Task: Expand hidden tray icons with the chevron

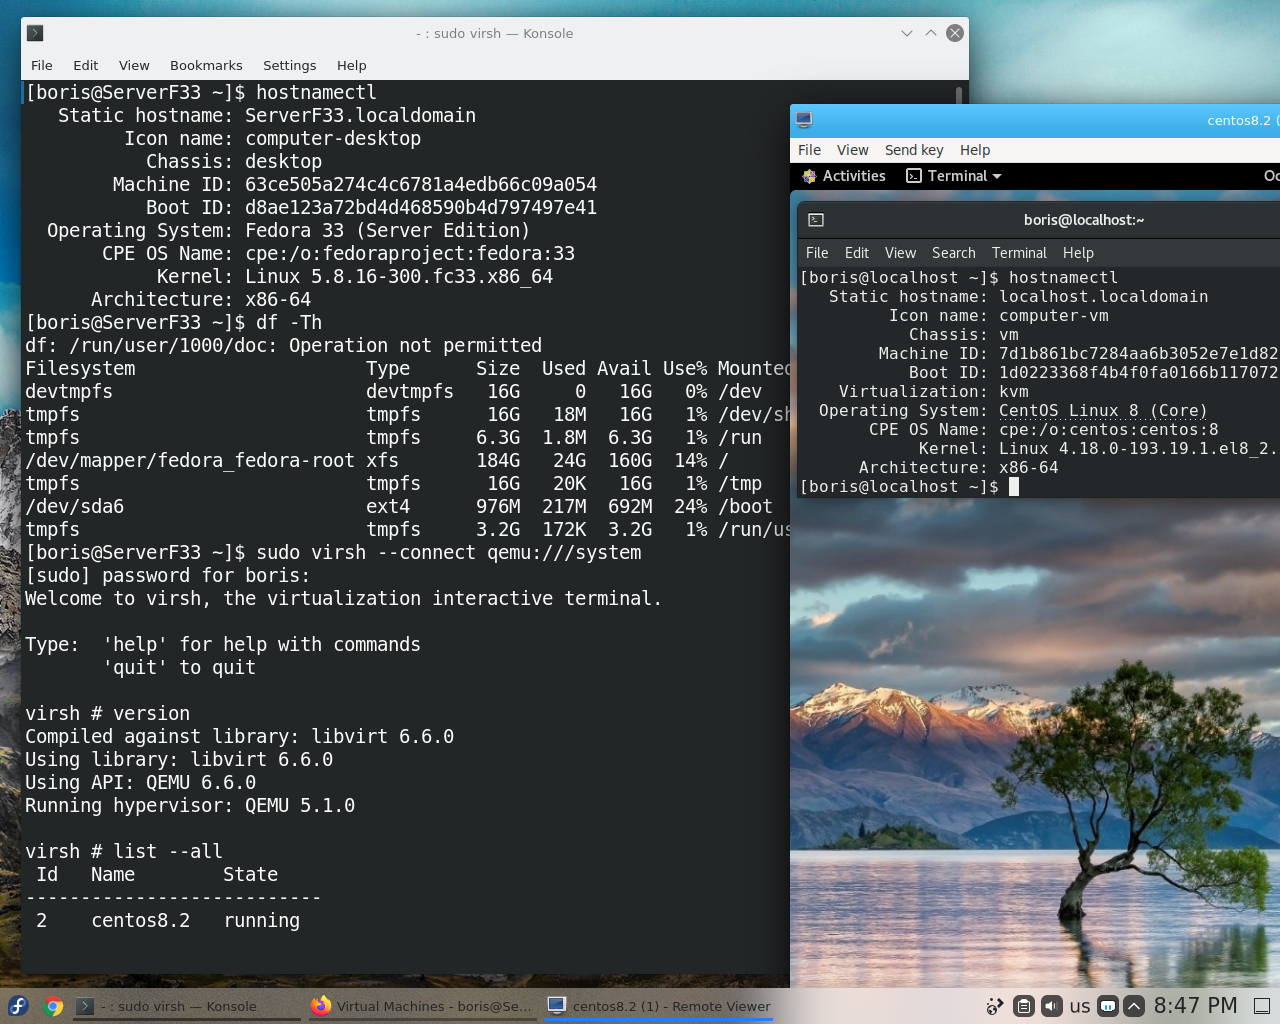Action: (1134, 1006)
